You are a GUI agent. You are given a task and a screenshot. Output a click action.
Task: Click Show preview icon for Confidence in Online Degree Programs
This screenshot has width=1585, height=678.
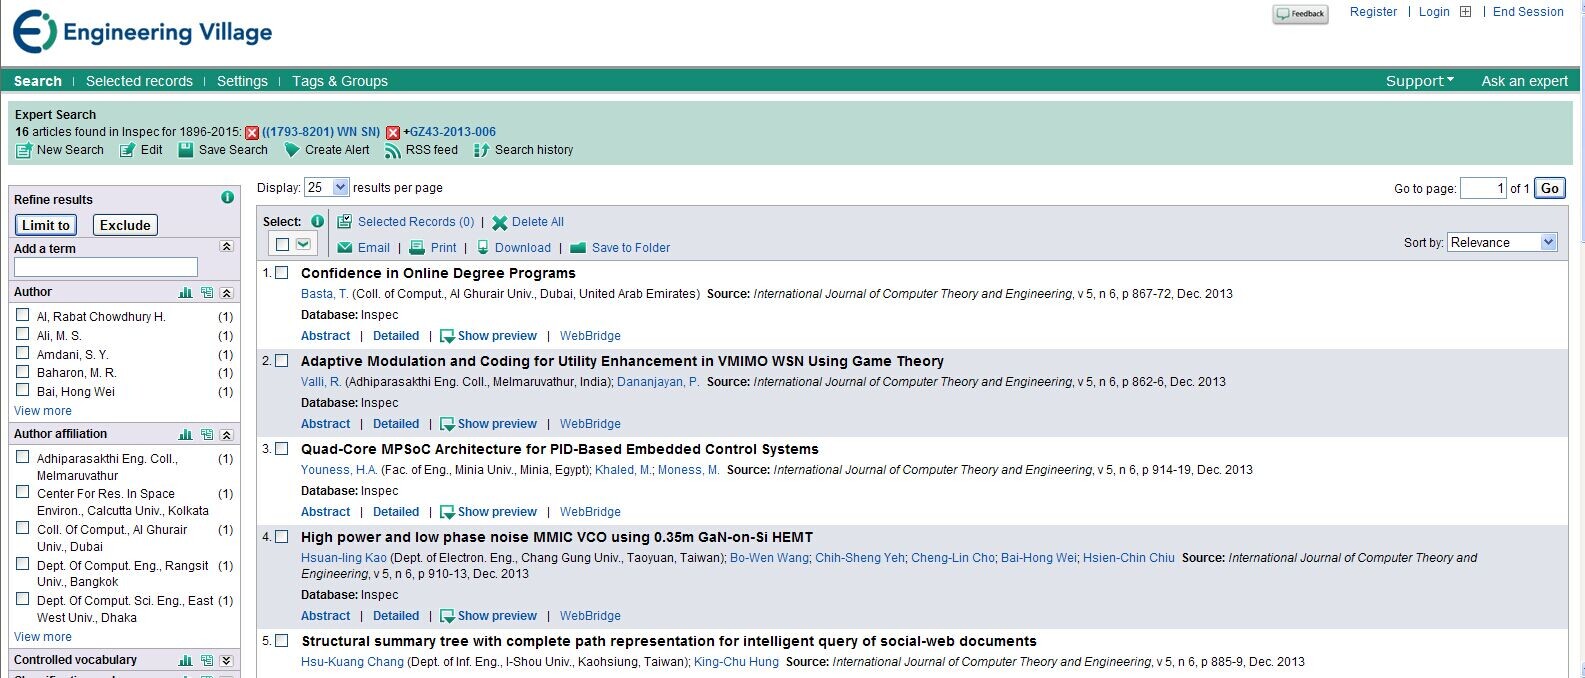coord(447,336)
